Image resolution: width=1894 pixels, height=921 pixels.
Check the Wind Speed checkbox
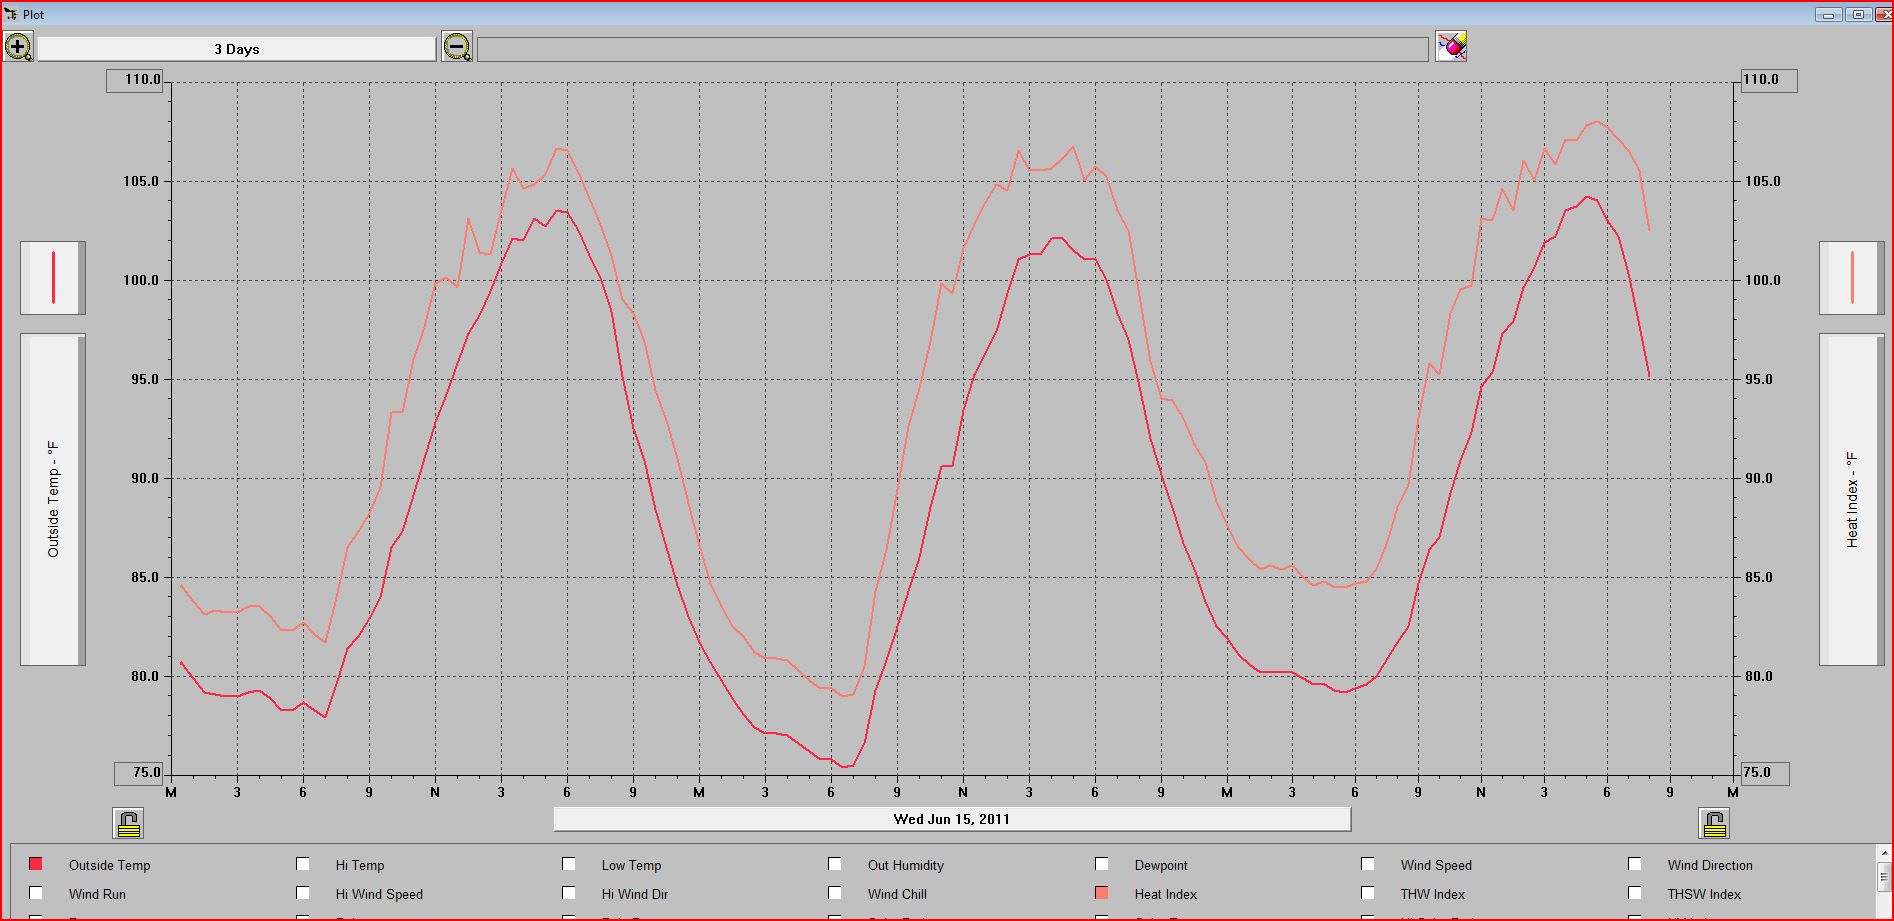(x=1368, y=864)
